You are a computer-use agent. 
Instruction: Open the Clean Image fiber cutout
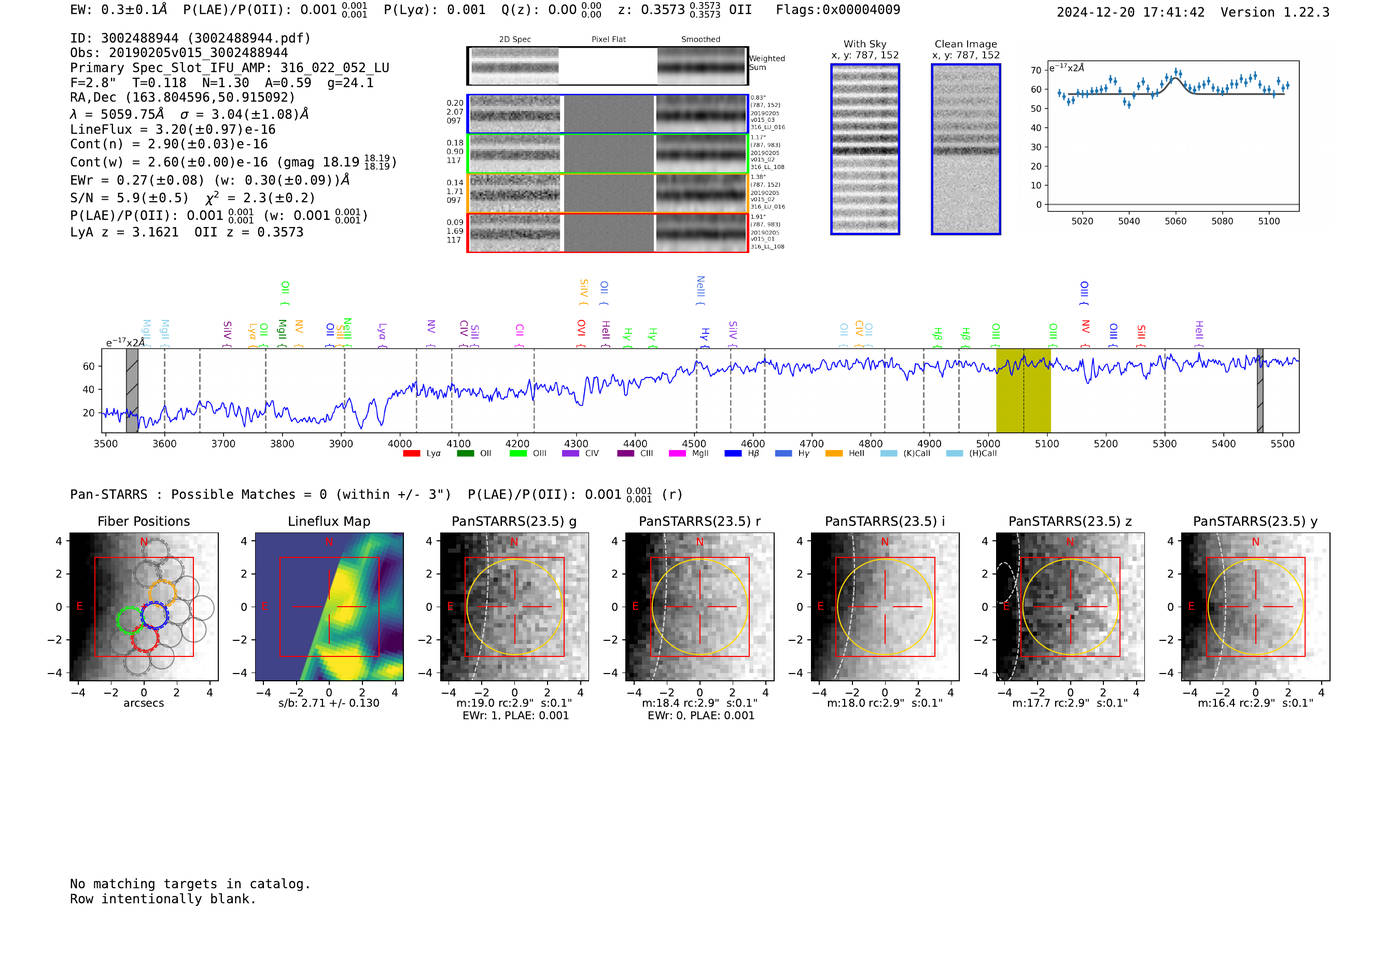click(x=966, y=149)
